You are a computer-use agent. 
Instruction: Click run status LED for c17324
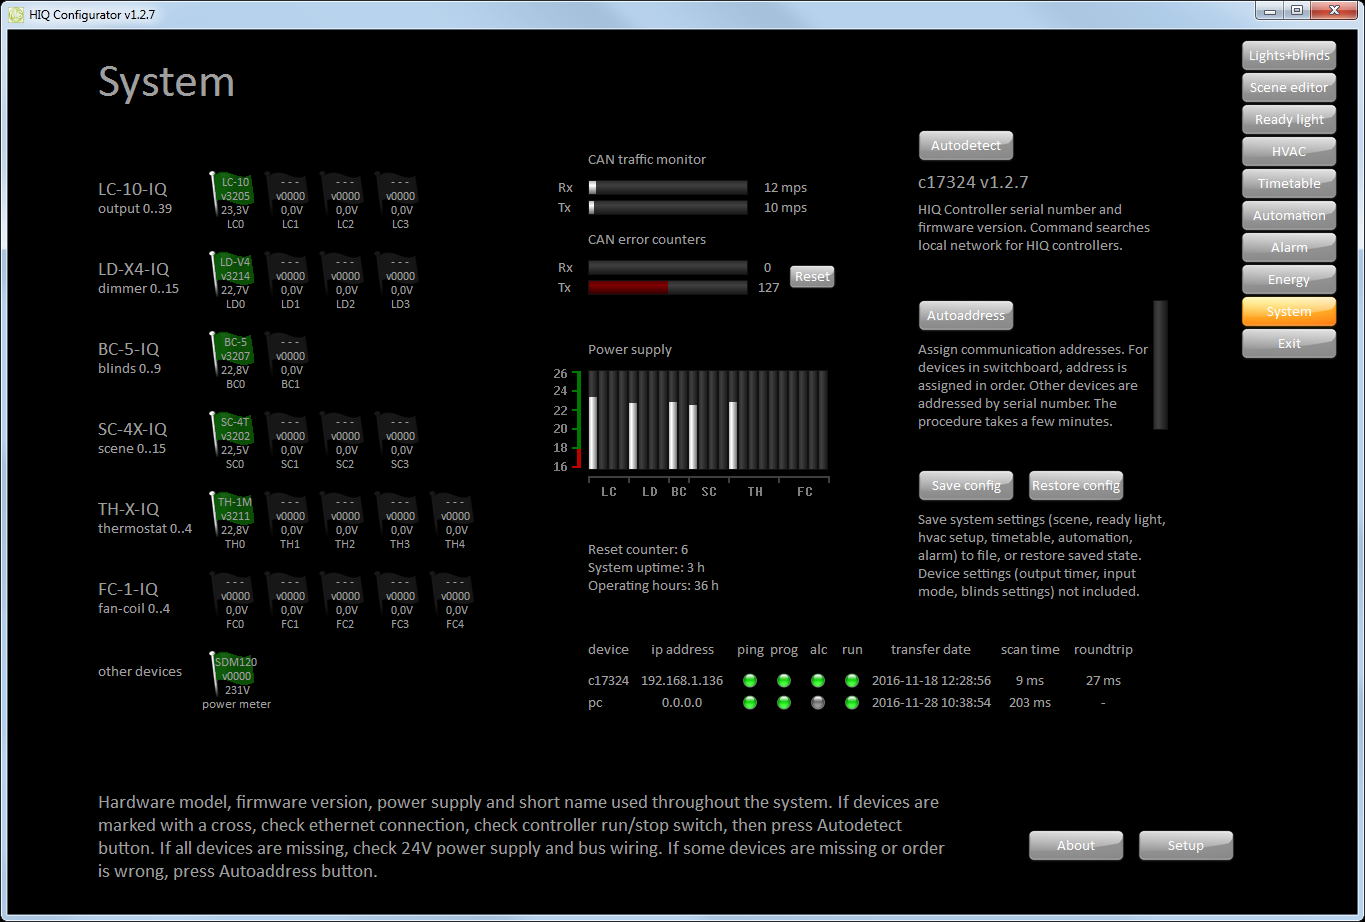[x=852, y=681]
